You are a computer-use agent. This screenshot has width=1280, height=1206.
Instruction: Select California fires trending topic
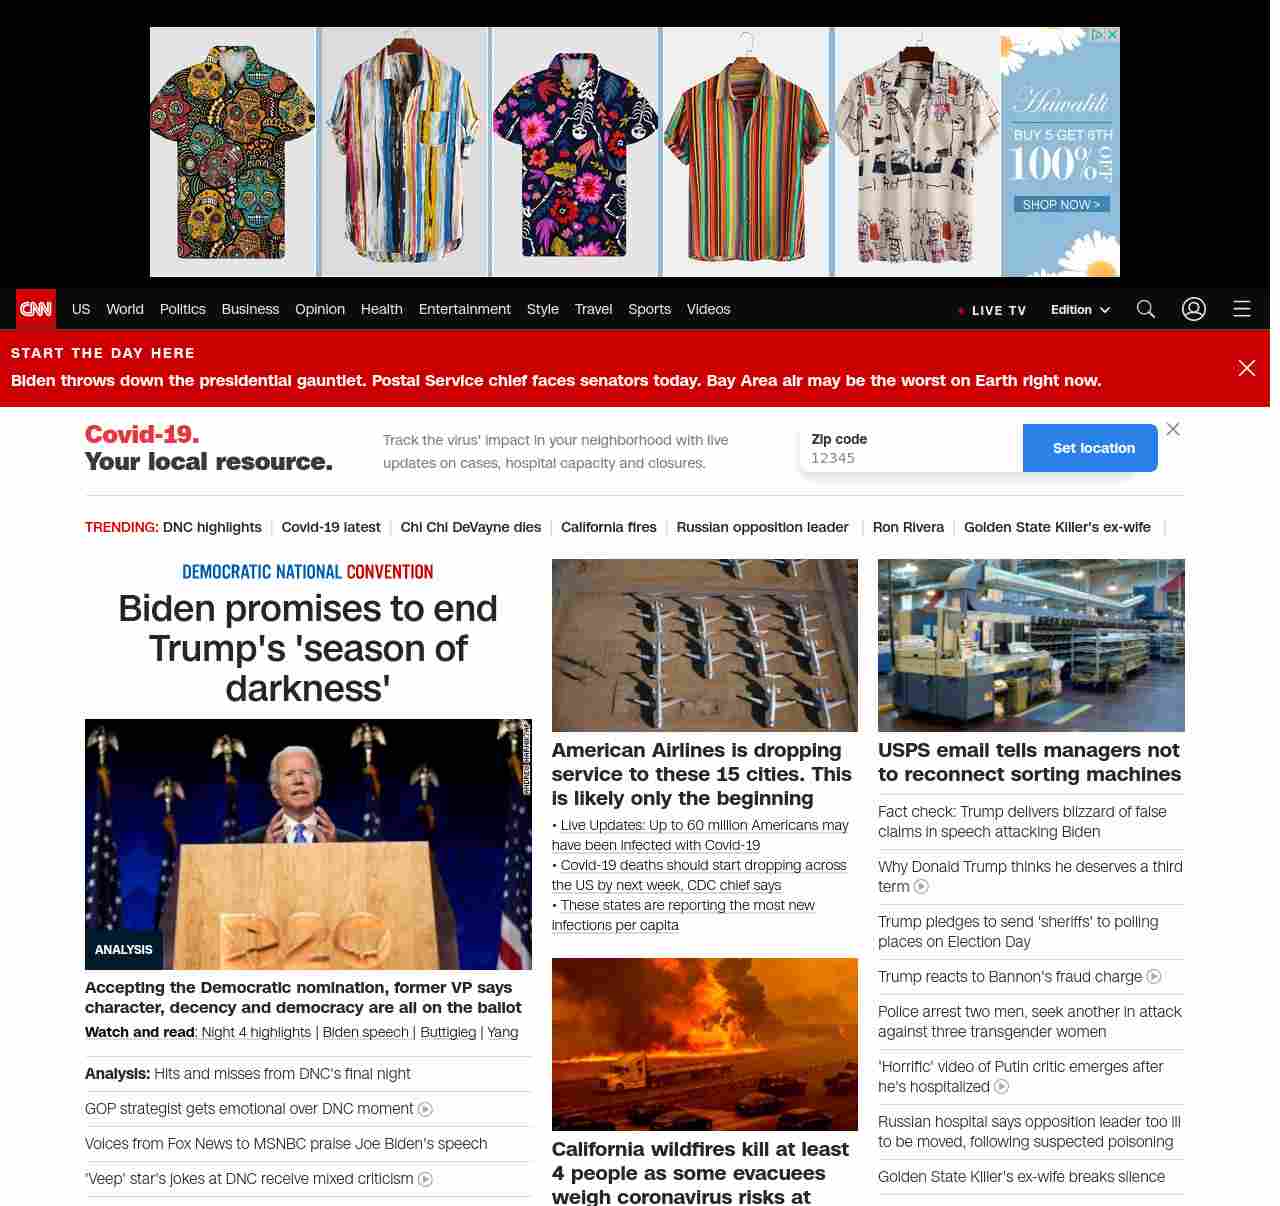click(x=608, y=527)
